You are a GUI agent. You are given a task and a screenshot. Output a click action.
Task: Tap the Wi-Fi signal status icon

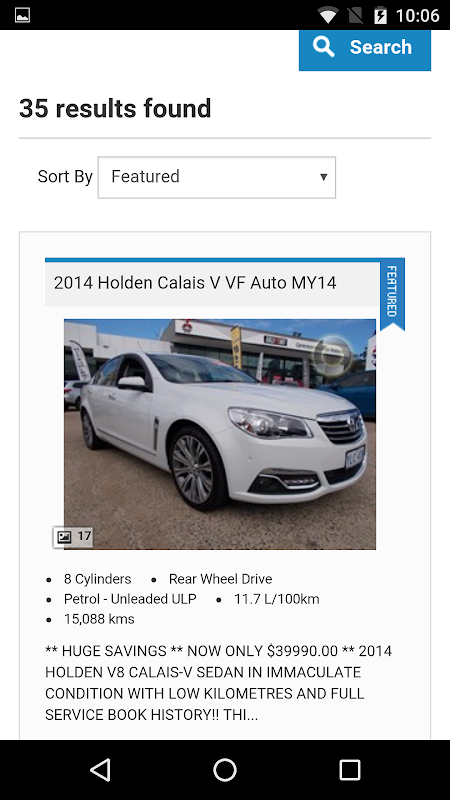[328, 15]
